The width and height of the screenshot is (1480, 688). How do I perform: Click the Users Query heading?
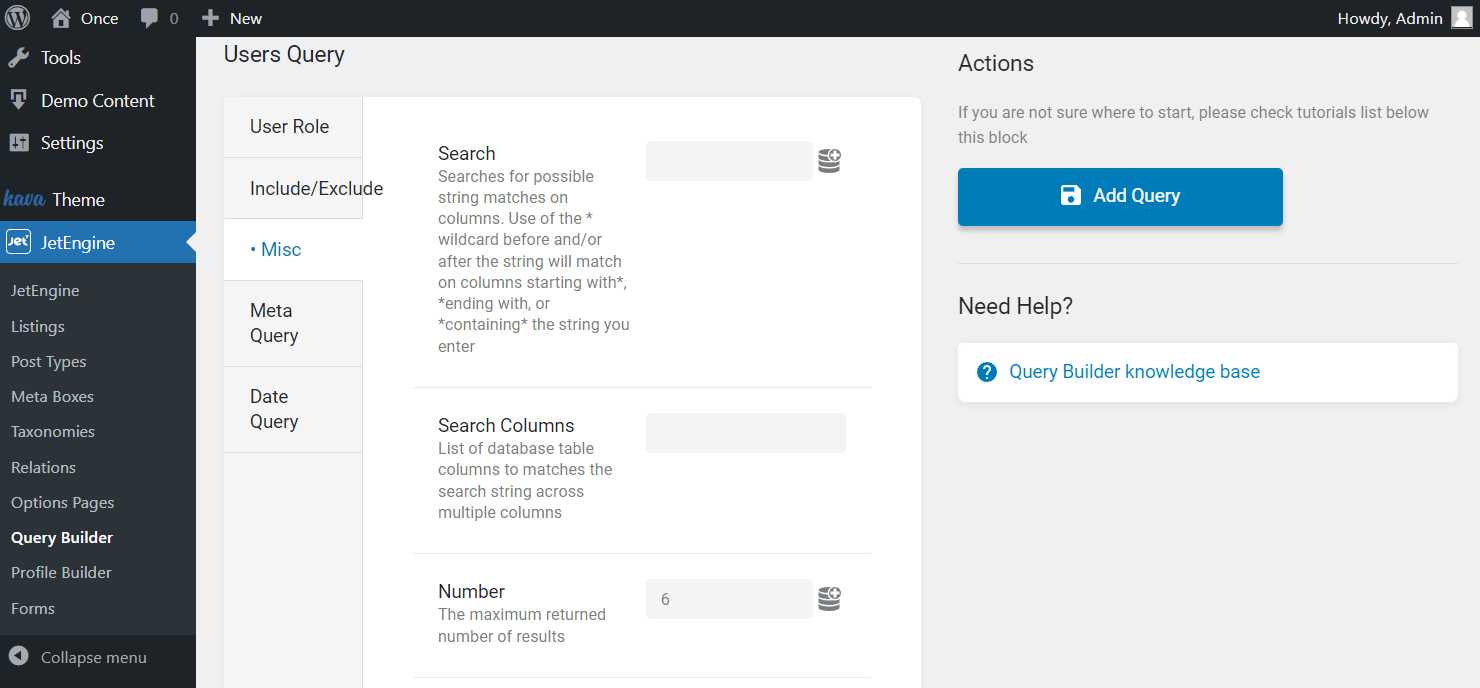[x=284, y=54]
